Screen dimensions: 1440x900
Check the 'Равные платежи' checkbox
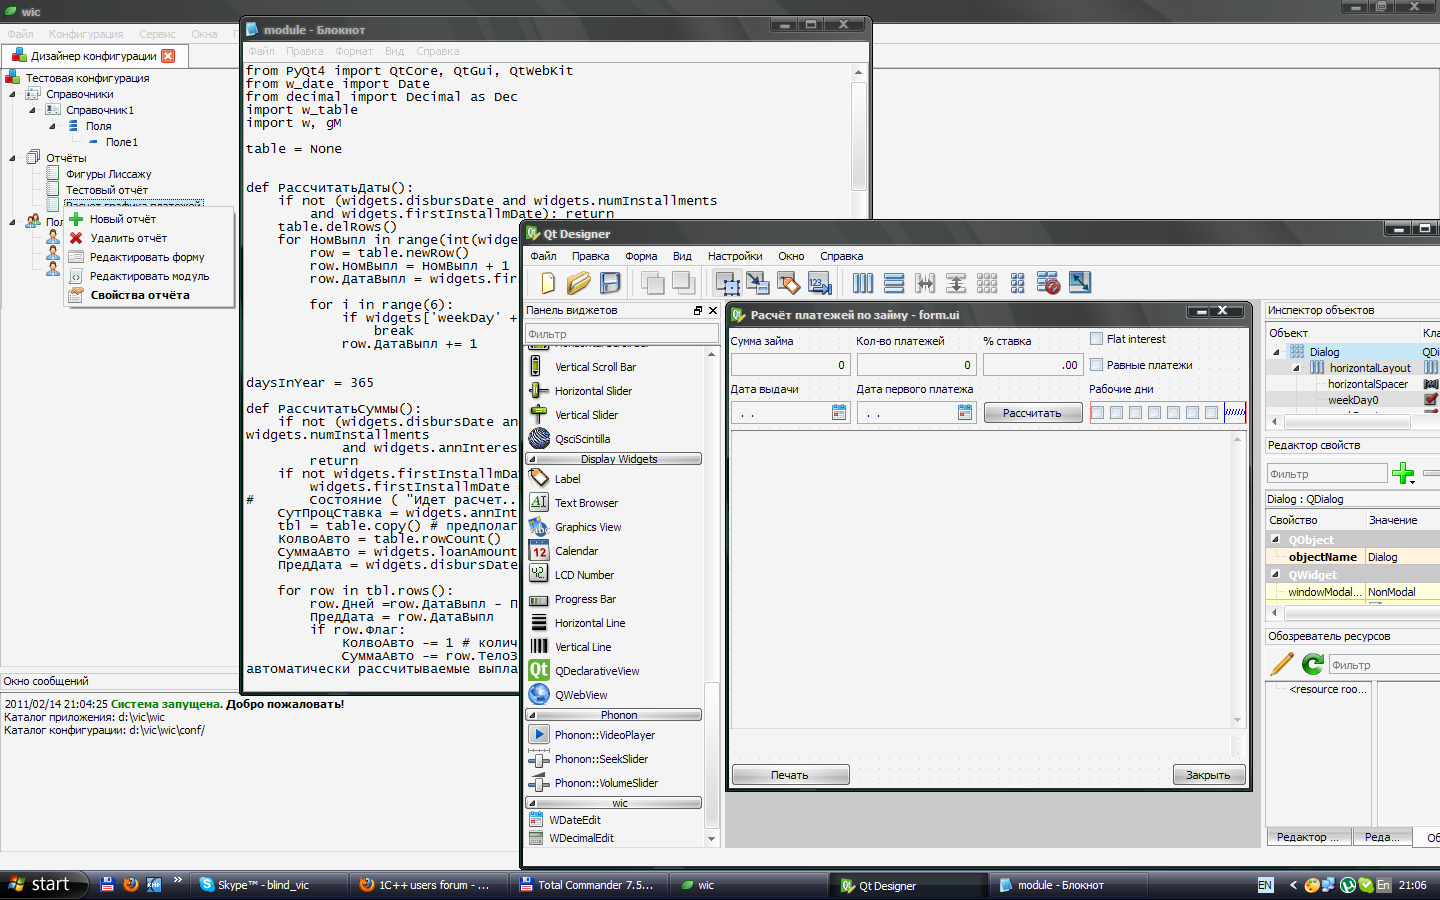1097,365
